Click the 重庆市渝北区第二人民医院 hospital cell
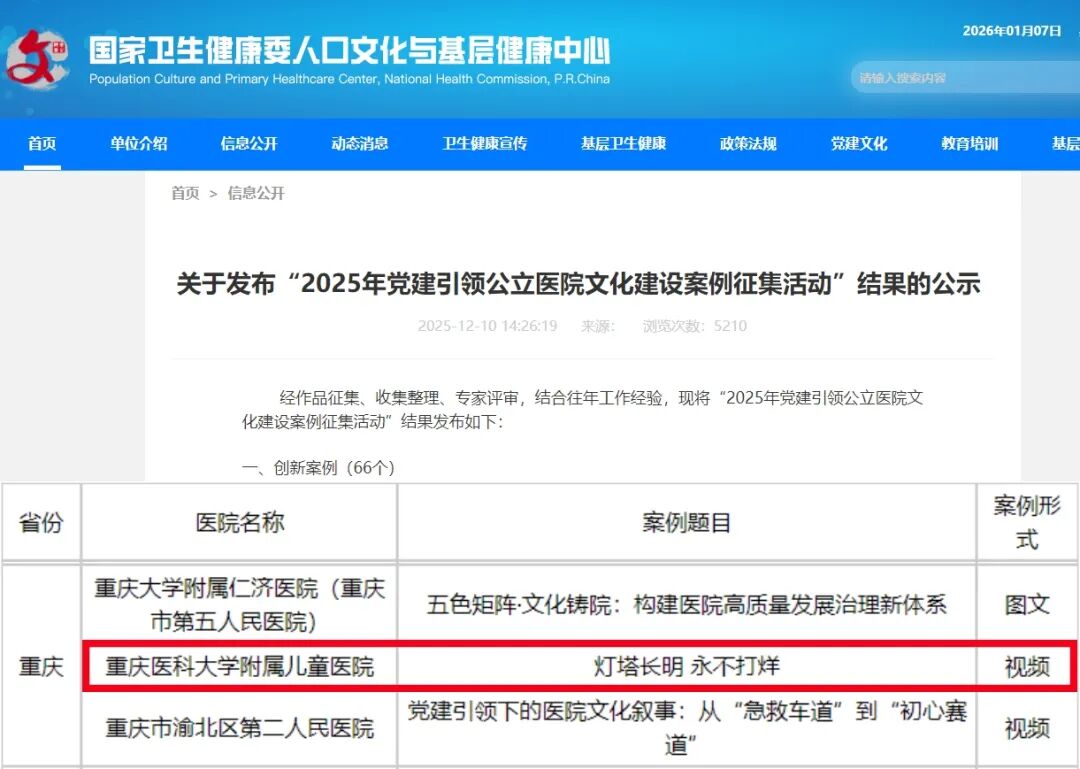The width and height of the screenshot is (1080, 769). click(240, 728)
